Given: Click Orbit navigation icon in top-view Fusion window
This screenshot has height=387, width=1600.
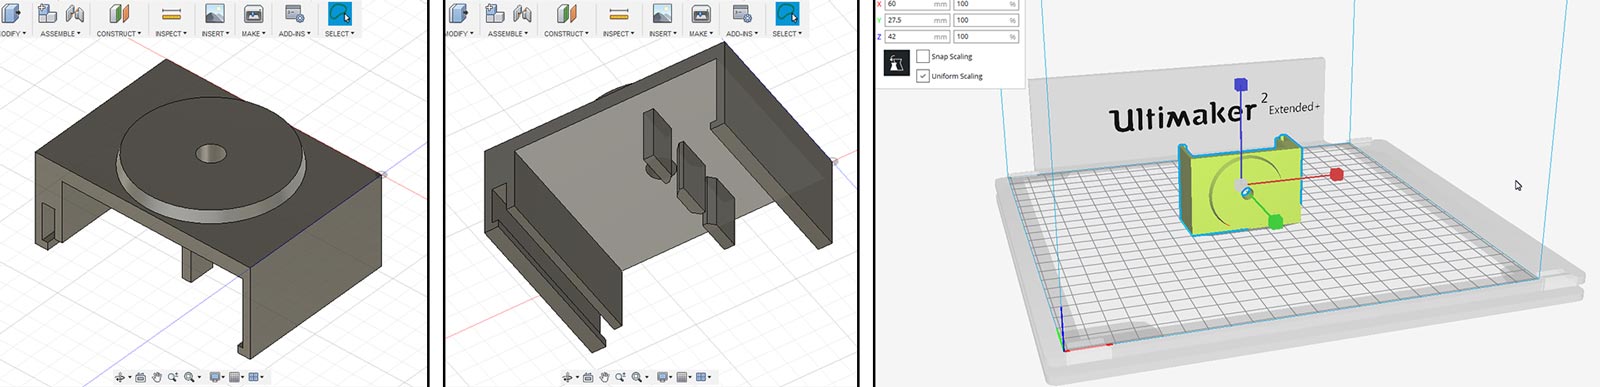Looking at the screenshot, I should [120, 377].
